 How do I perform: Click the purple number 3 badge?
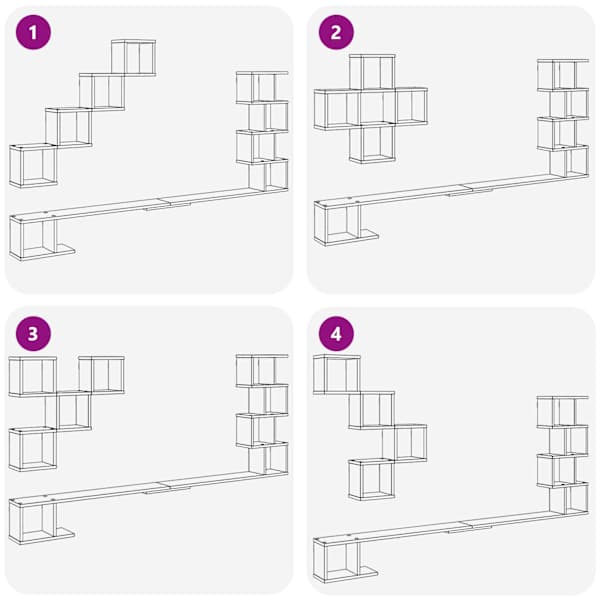click(x=33, y=334)
